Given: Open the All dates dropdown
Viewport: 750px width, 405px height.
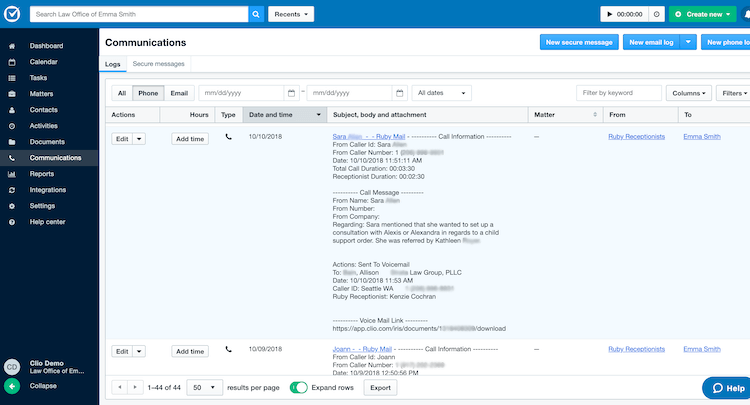Looking at the screenshot, I should pos(441,93).
